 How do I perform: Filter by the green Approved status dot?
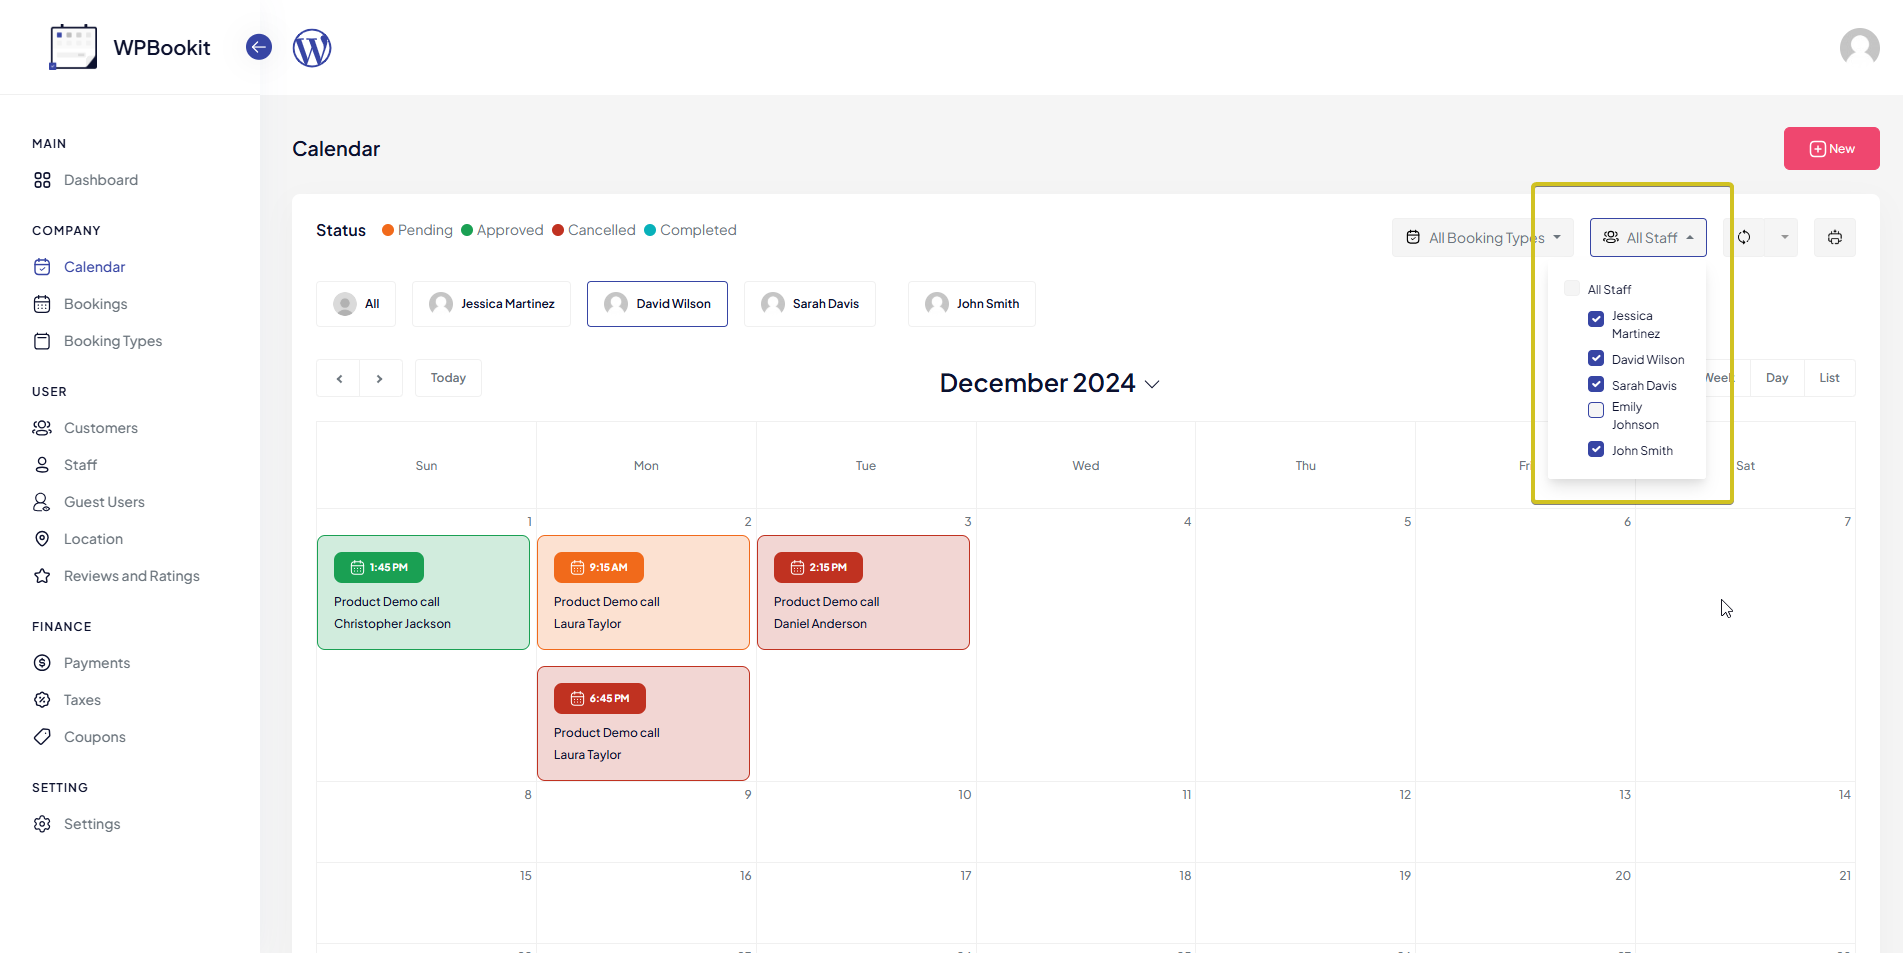pos(467,230)
